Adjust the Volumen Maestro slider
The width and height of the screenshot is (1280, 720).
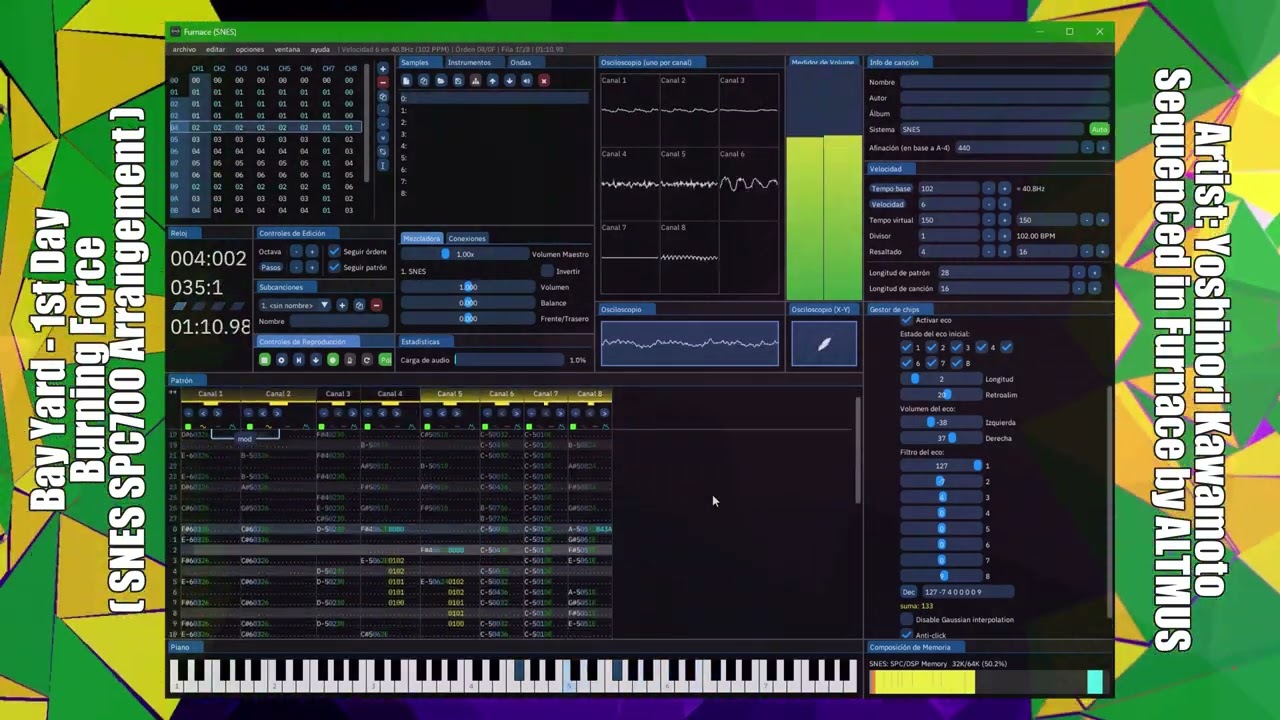coord(465,254)
